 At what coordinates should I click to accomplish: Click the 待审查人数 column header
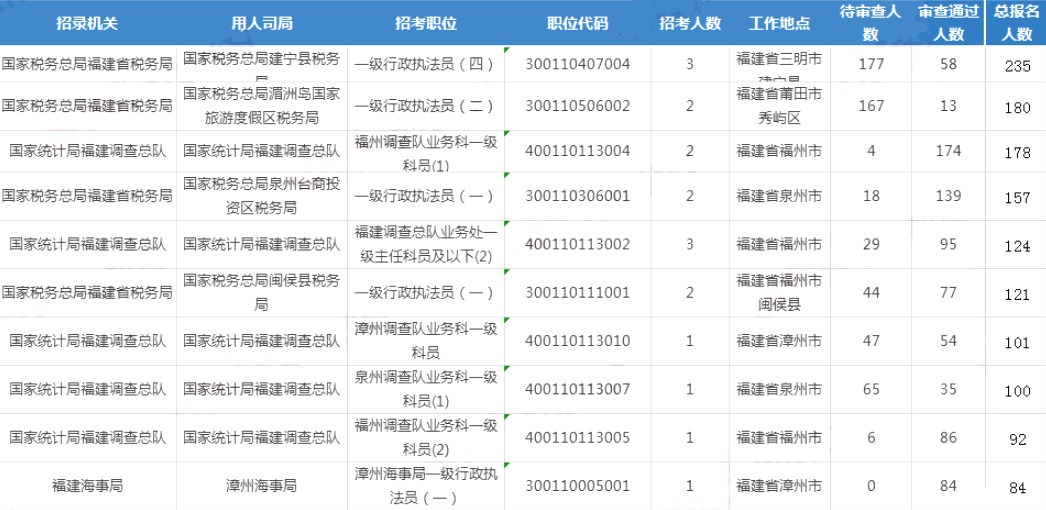(871, 23)
